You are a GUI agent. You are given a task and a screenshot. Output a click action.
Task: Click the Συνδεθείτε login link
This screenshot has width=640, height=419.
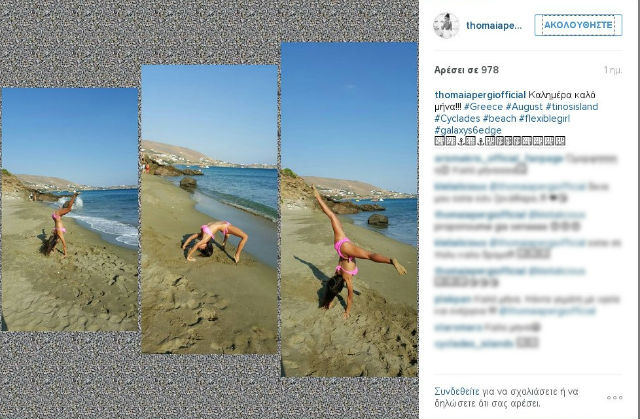tap(457, 392)
